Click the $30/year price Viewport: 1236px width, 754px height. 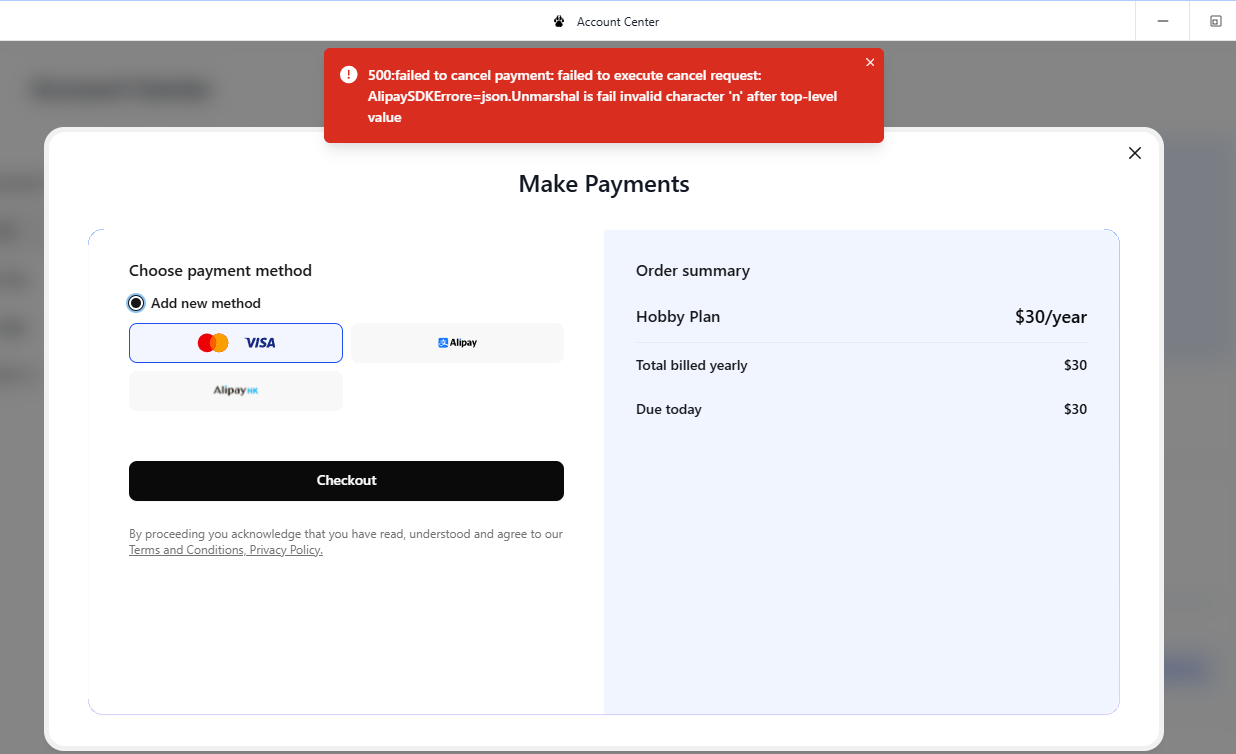1050,317
